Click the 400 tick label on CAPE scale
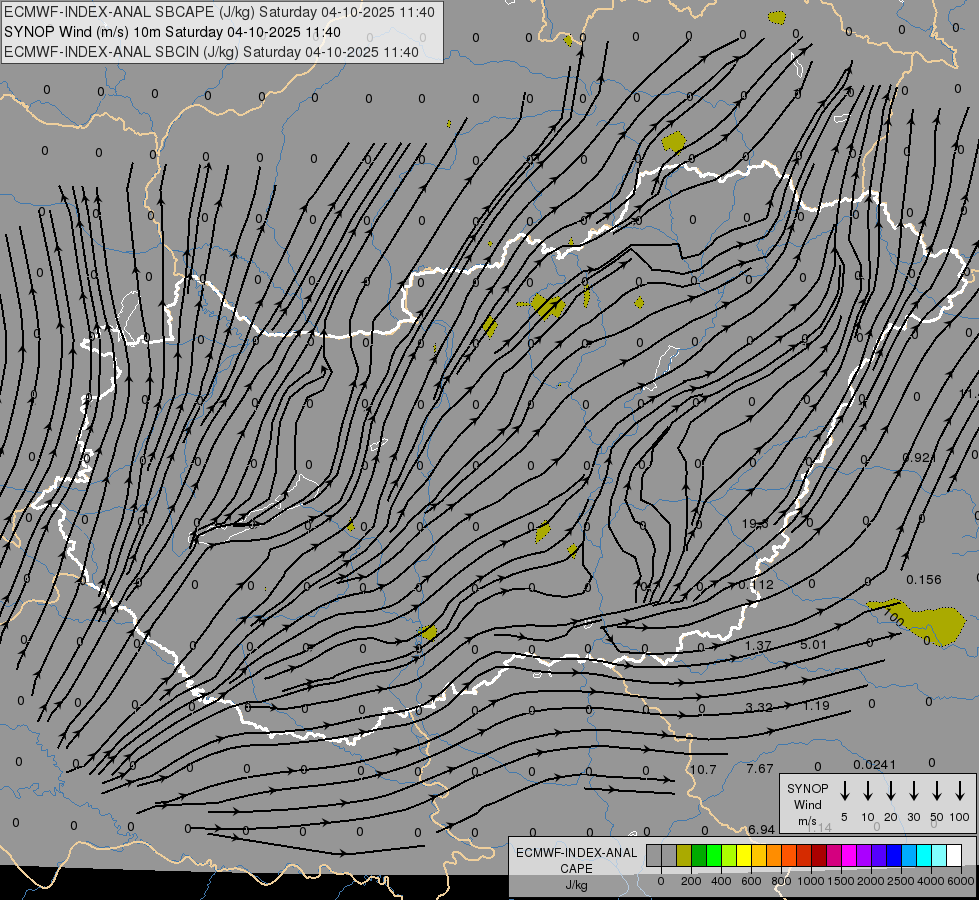Viewport: 979px width, 900px height. (x=721, y=881)
